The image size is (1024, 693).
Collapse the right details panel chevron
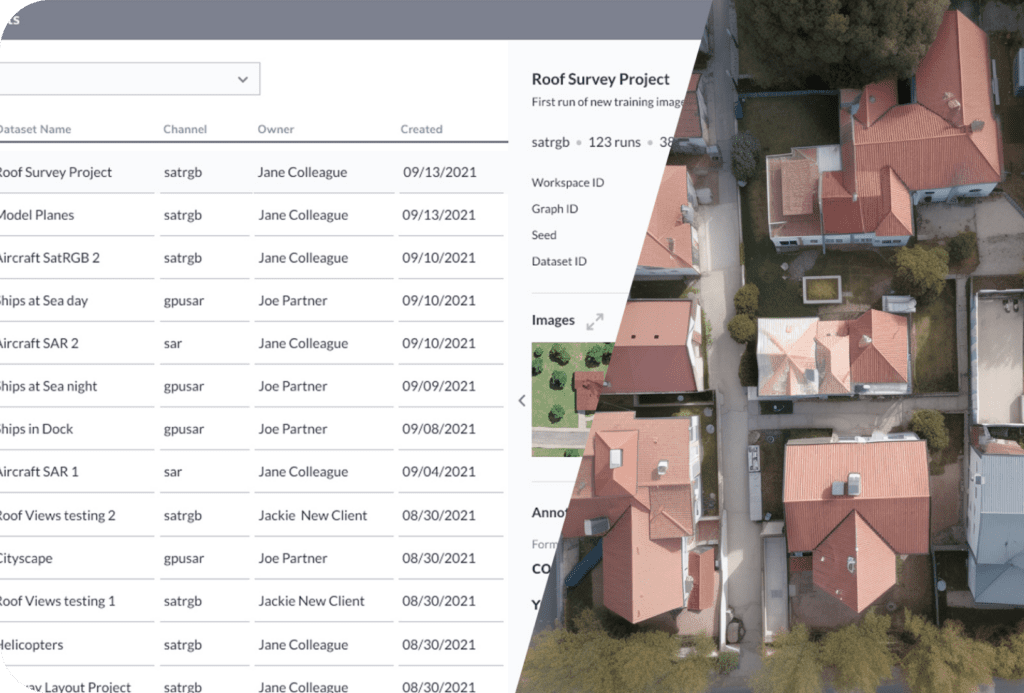tap(521, 400)
